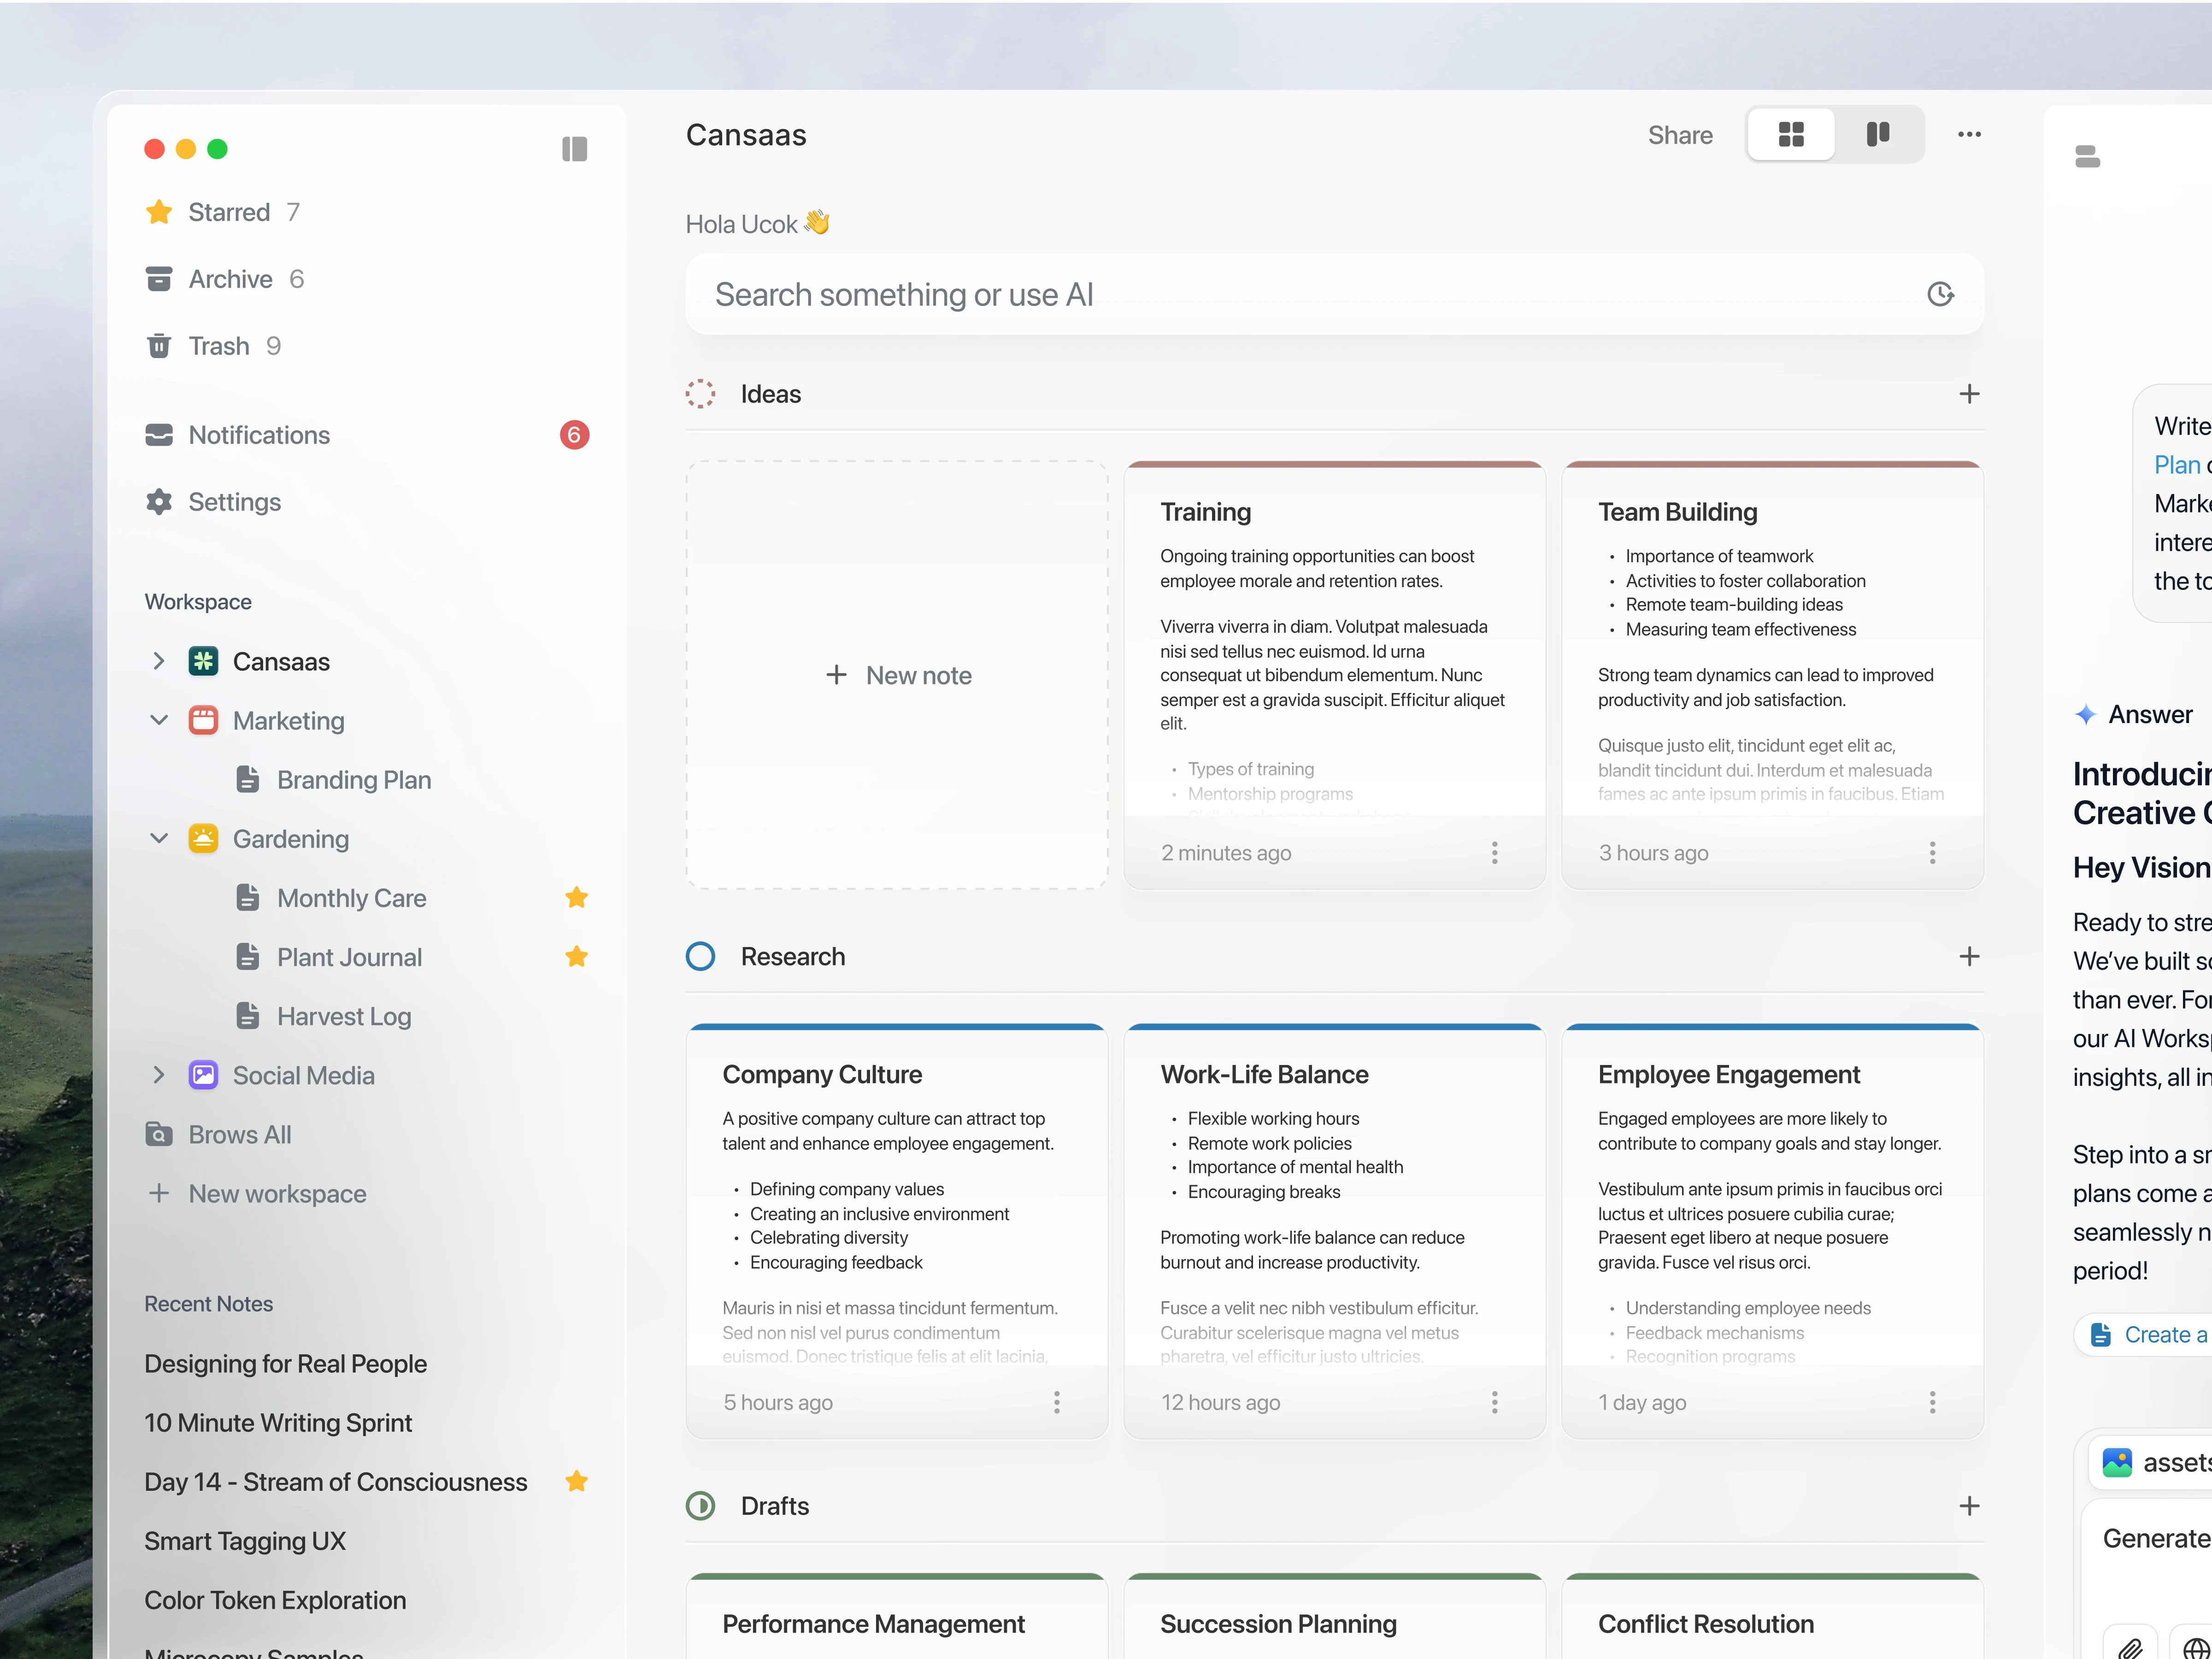Open Trash folder

(218, 346)
